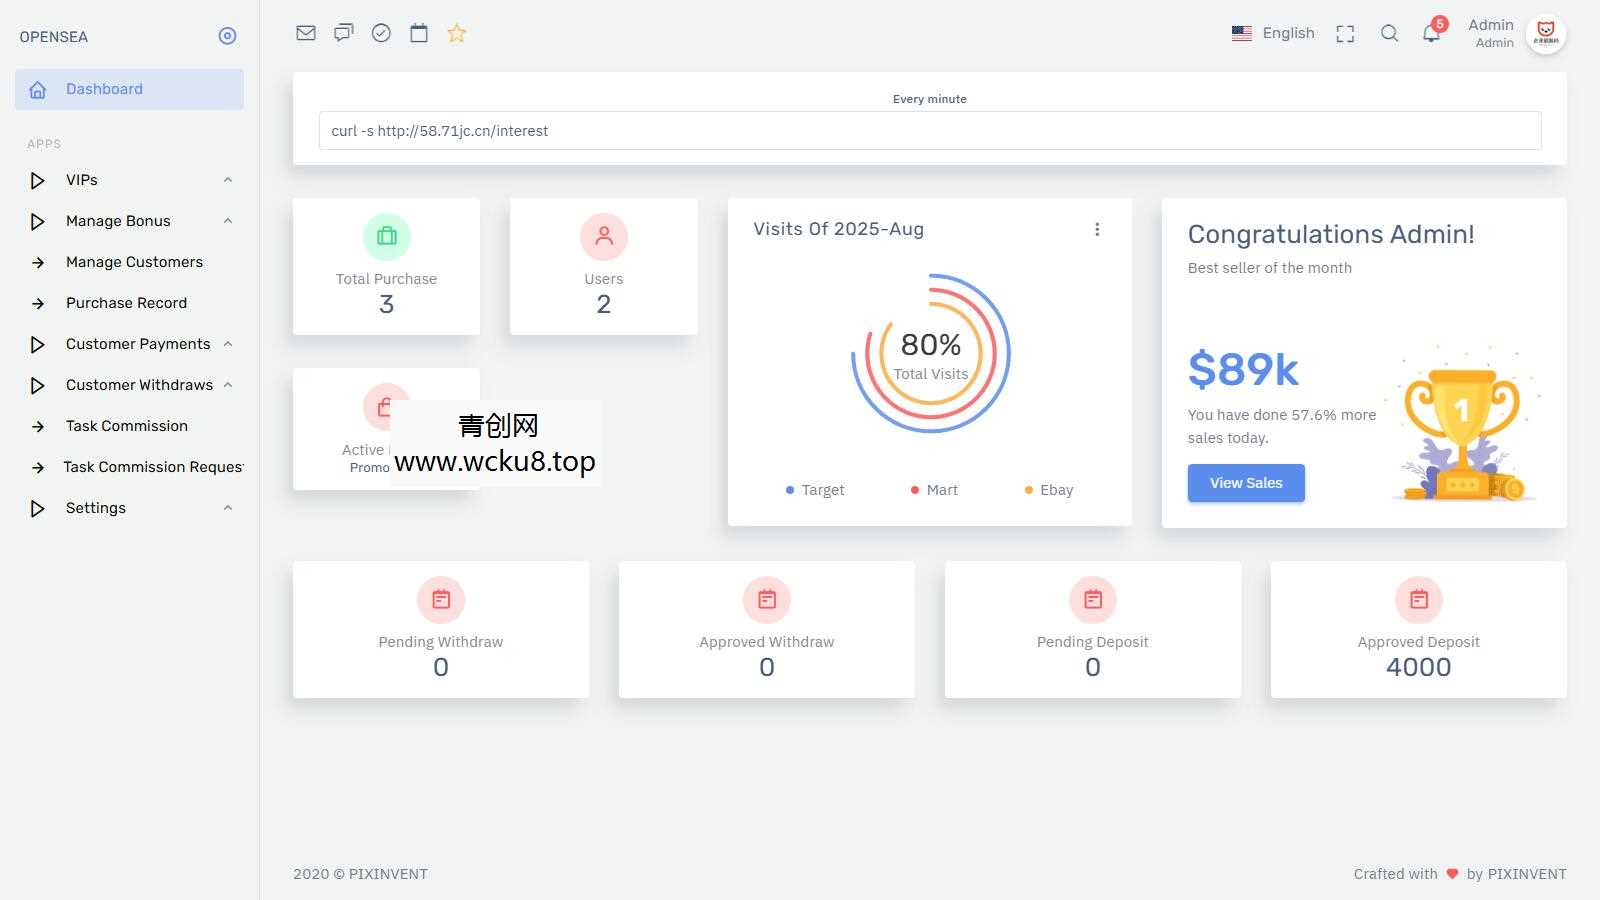Click the todo checkmark circle icon

(x=381, y=33)
